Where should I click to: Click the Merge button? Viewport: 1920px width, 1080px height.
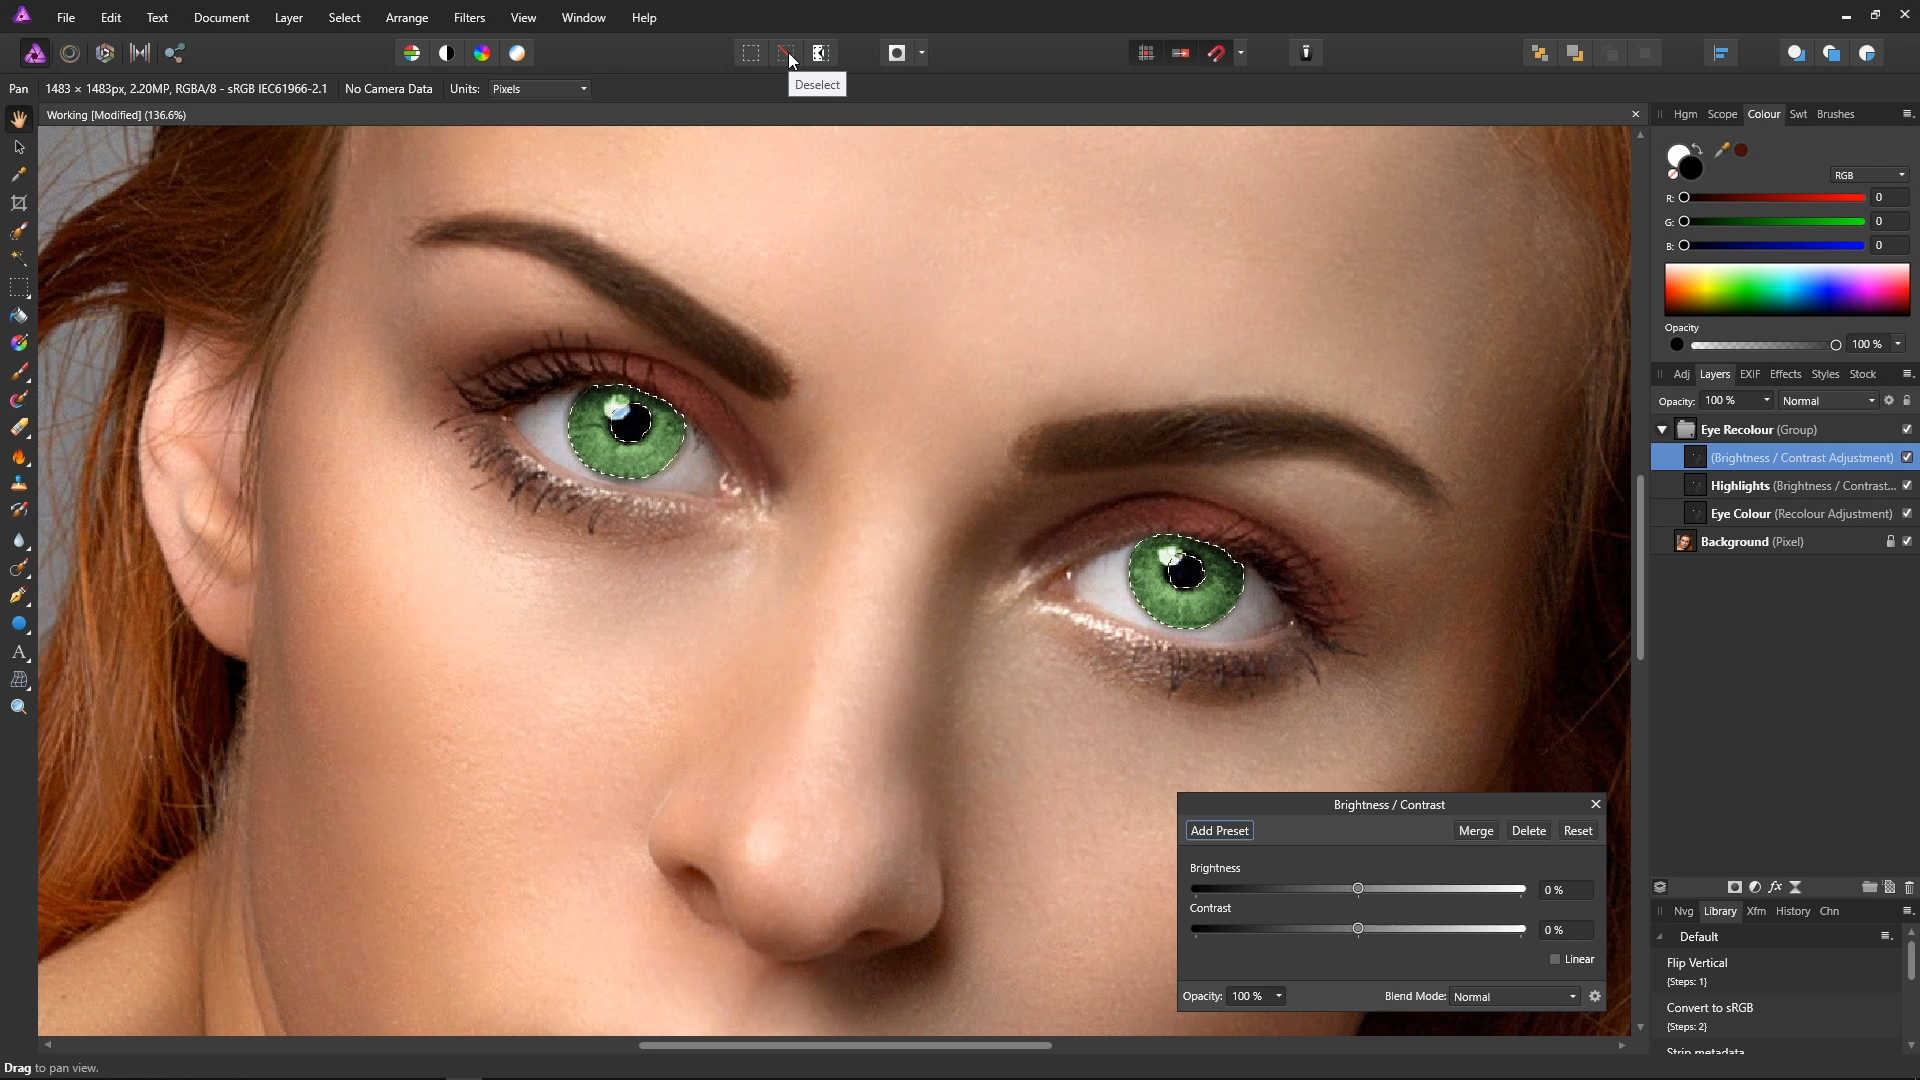click(1475, 831)
